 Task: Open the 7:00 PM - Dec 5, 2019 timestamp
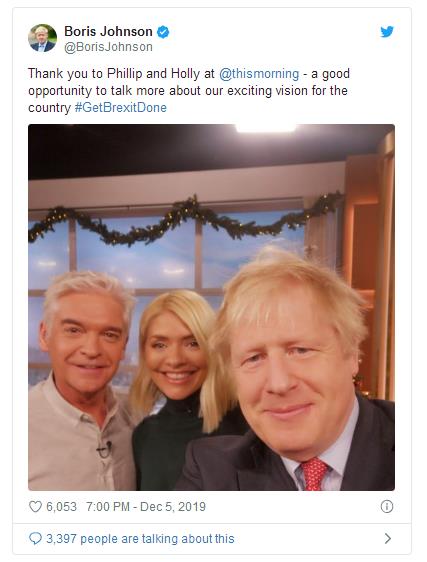point(146,506)
